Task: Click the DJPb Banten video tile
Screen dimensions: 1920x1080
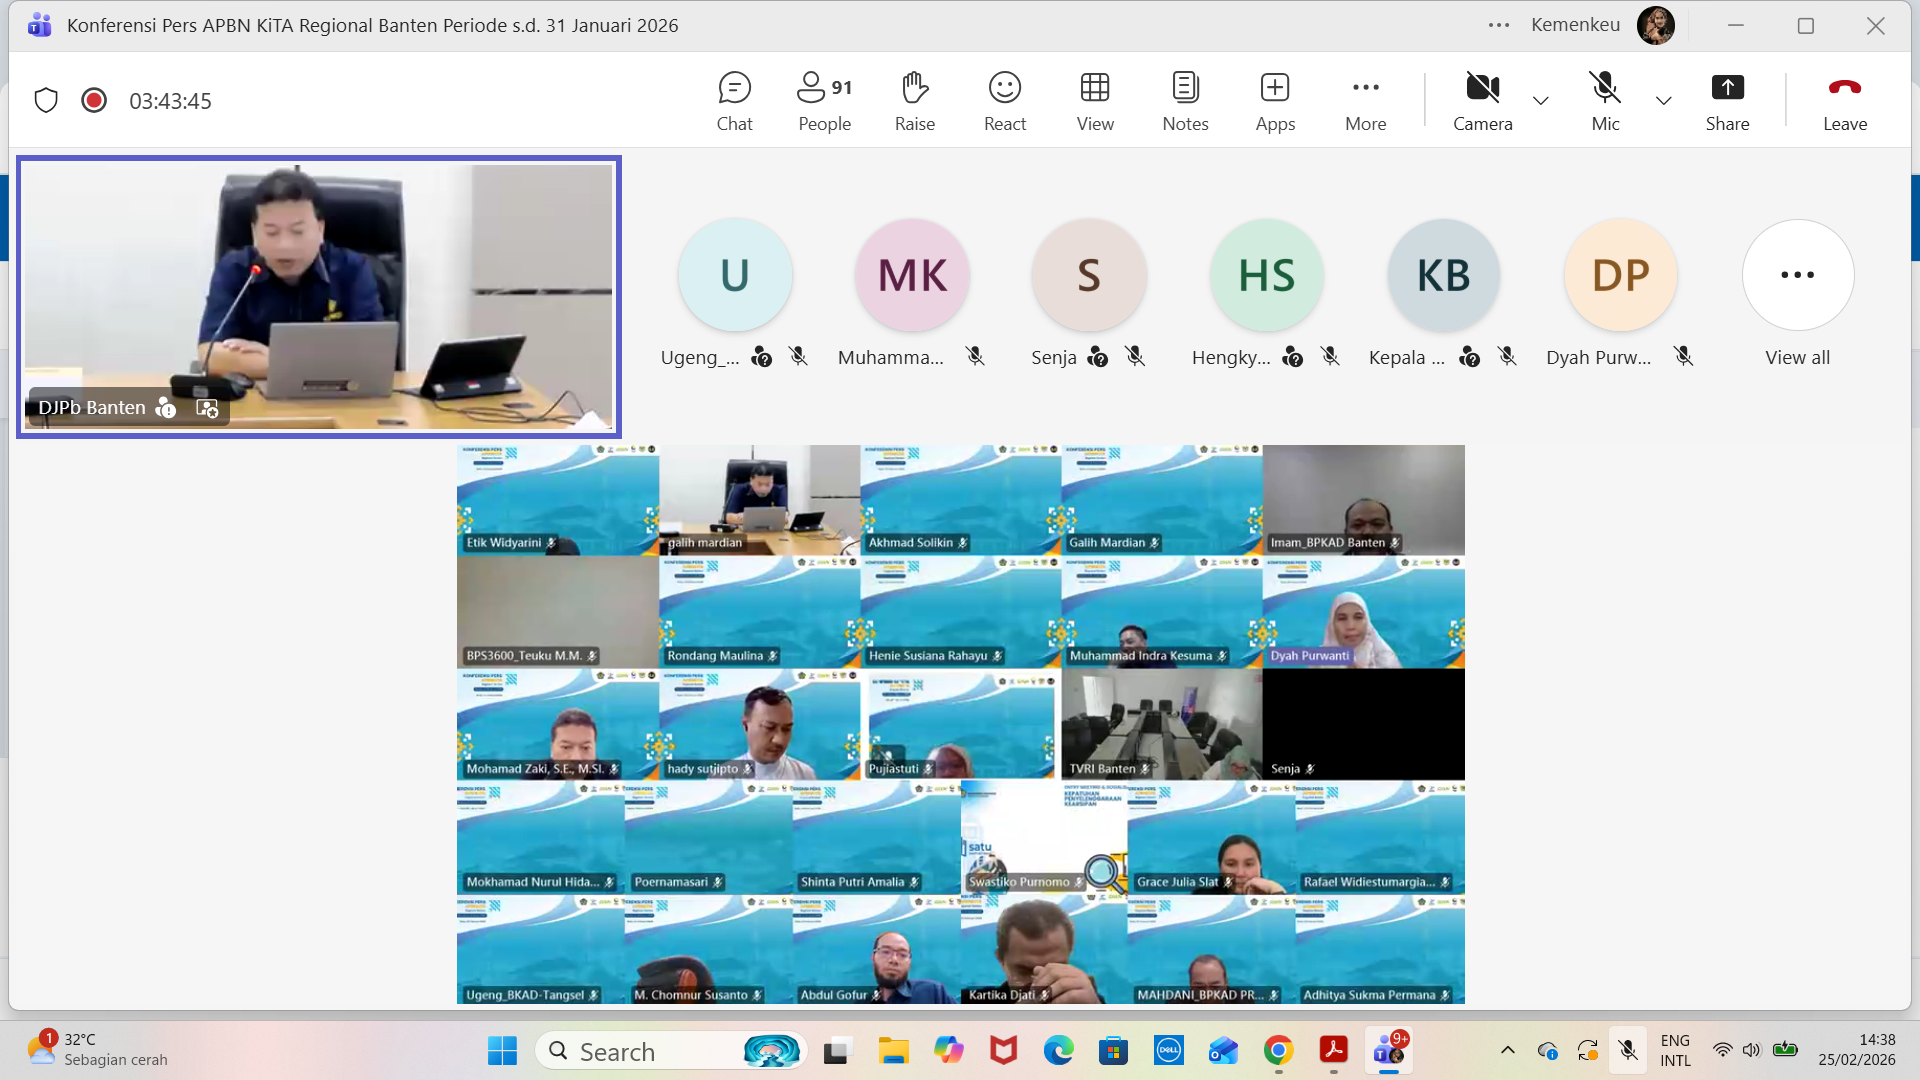Action: coord(319,296)
